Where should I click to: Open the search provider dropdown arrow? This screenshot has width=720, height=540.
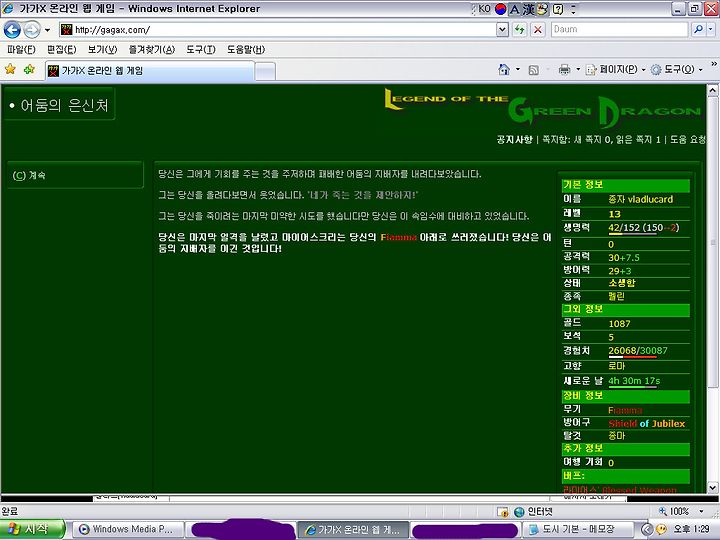click(711, 29)
